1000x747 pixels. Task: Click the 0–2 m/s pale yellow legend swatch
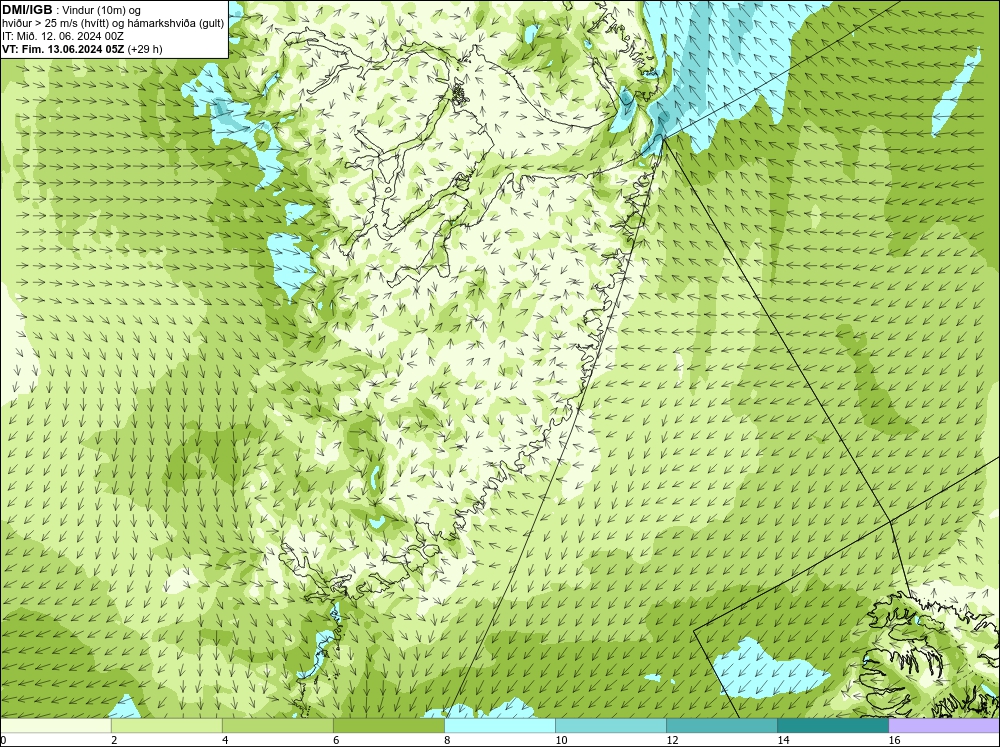tap(55, 725)
